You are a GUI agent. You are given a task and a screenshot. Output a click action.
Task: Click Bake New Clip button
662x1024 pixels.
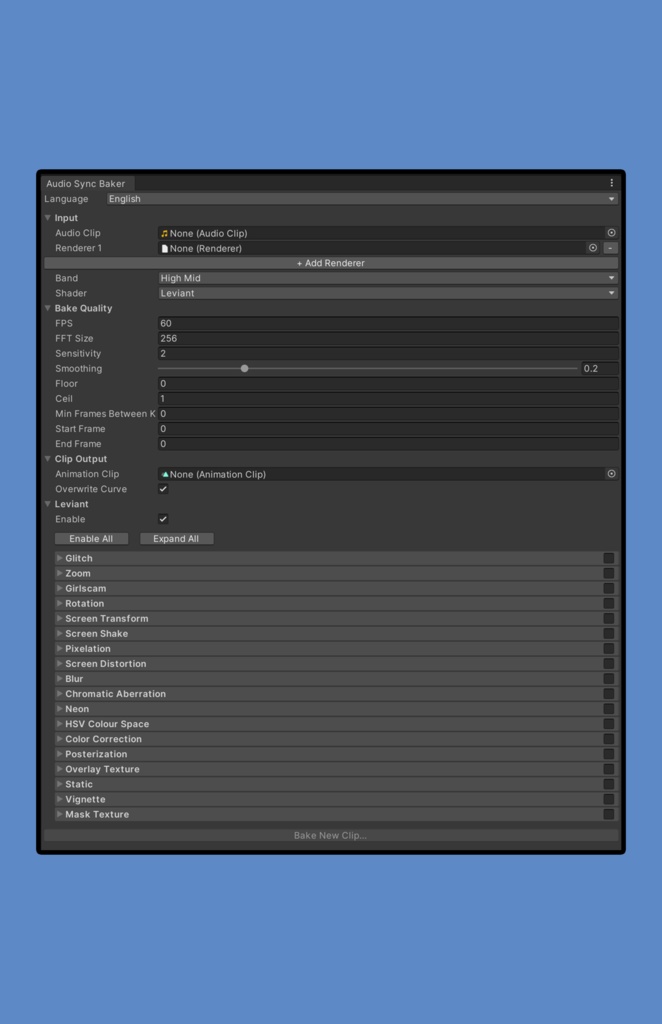(331, 835)
